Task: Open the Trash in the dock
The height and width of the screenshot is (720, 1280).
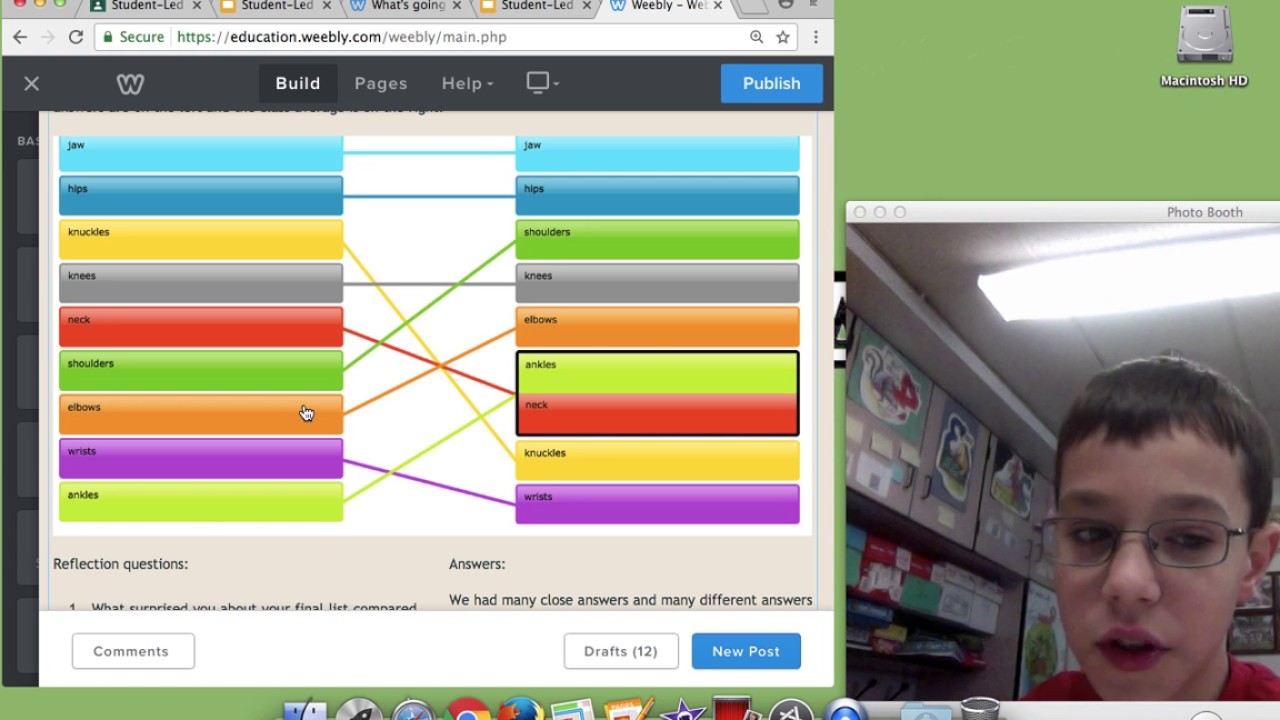Action: tap(980, 708)
